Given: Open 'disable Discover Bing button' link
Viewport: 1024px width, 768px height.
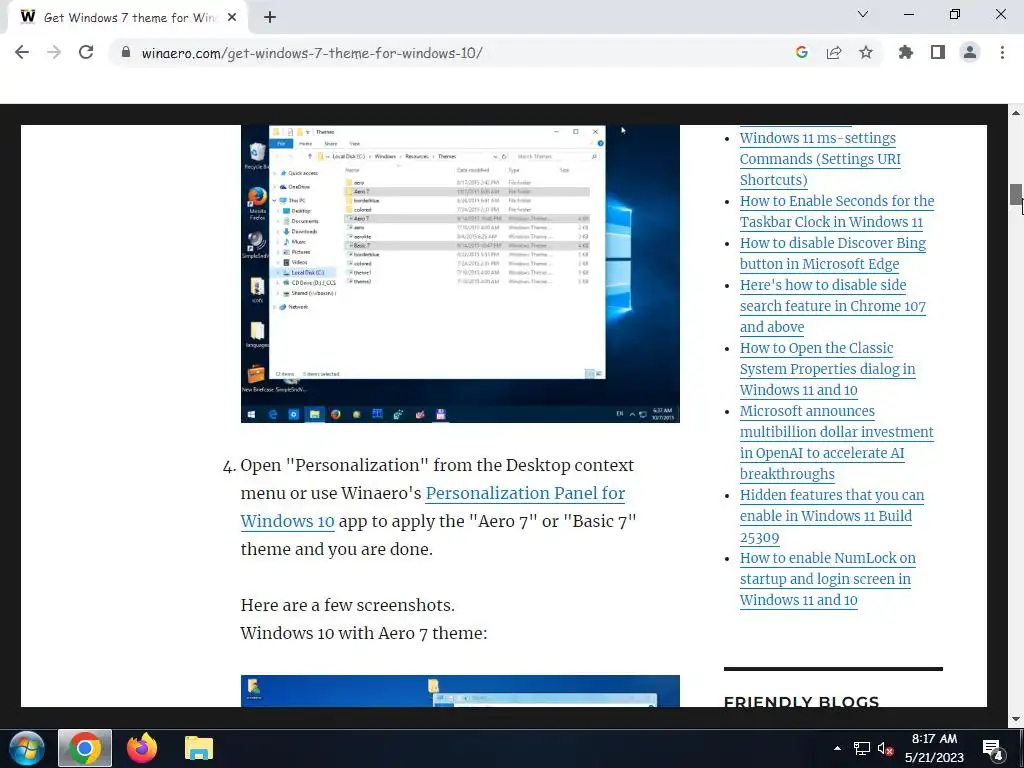Looking at the screenshot, I should (x=833, y=253).
